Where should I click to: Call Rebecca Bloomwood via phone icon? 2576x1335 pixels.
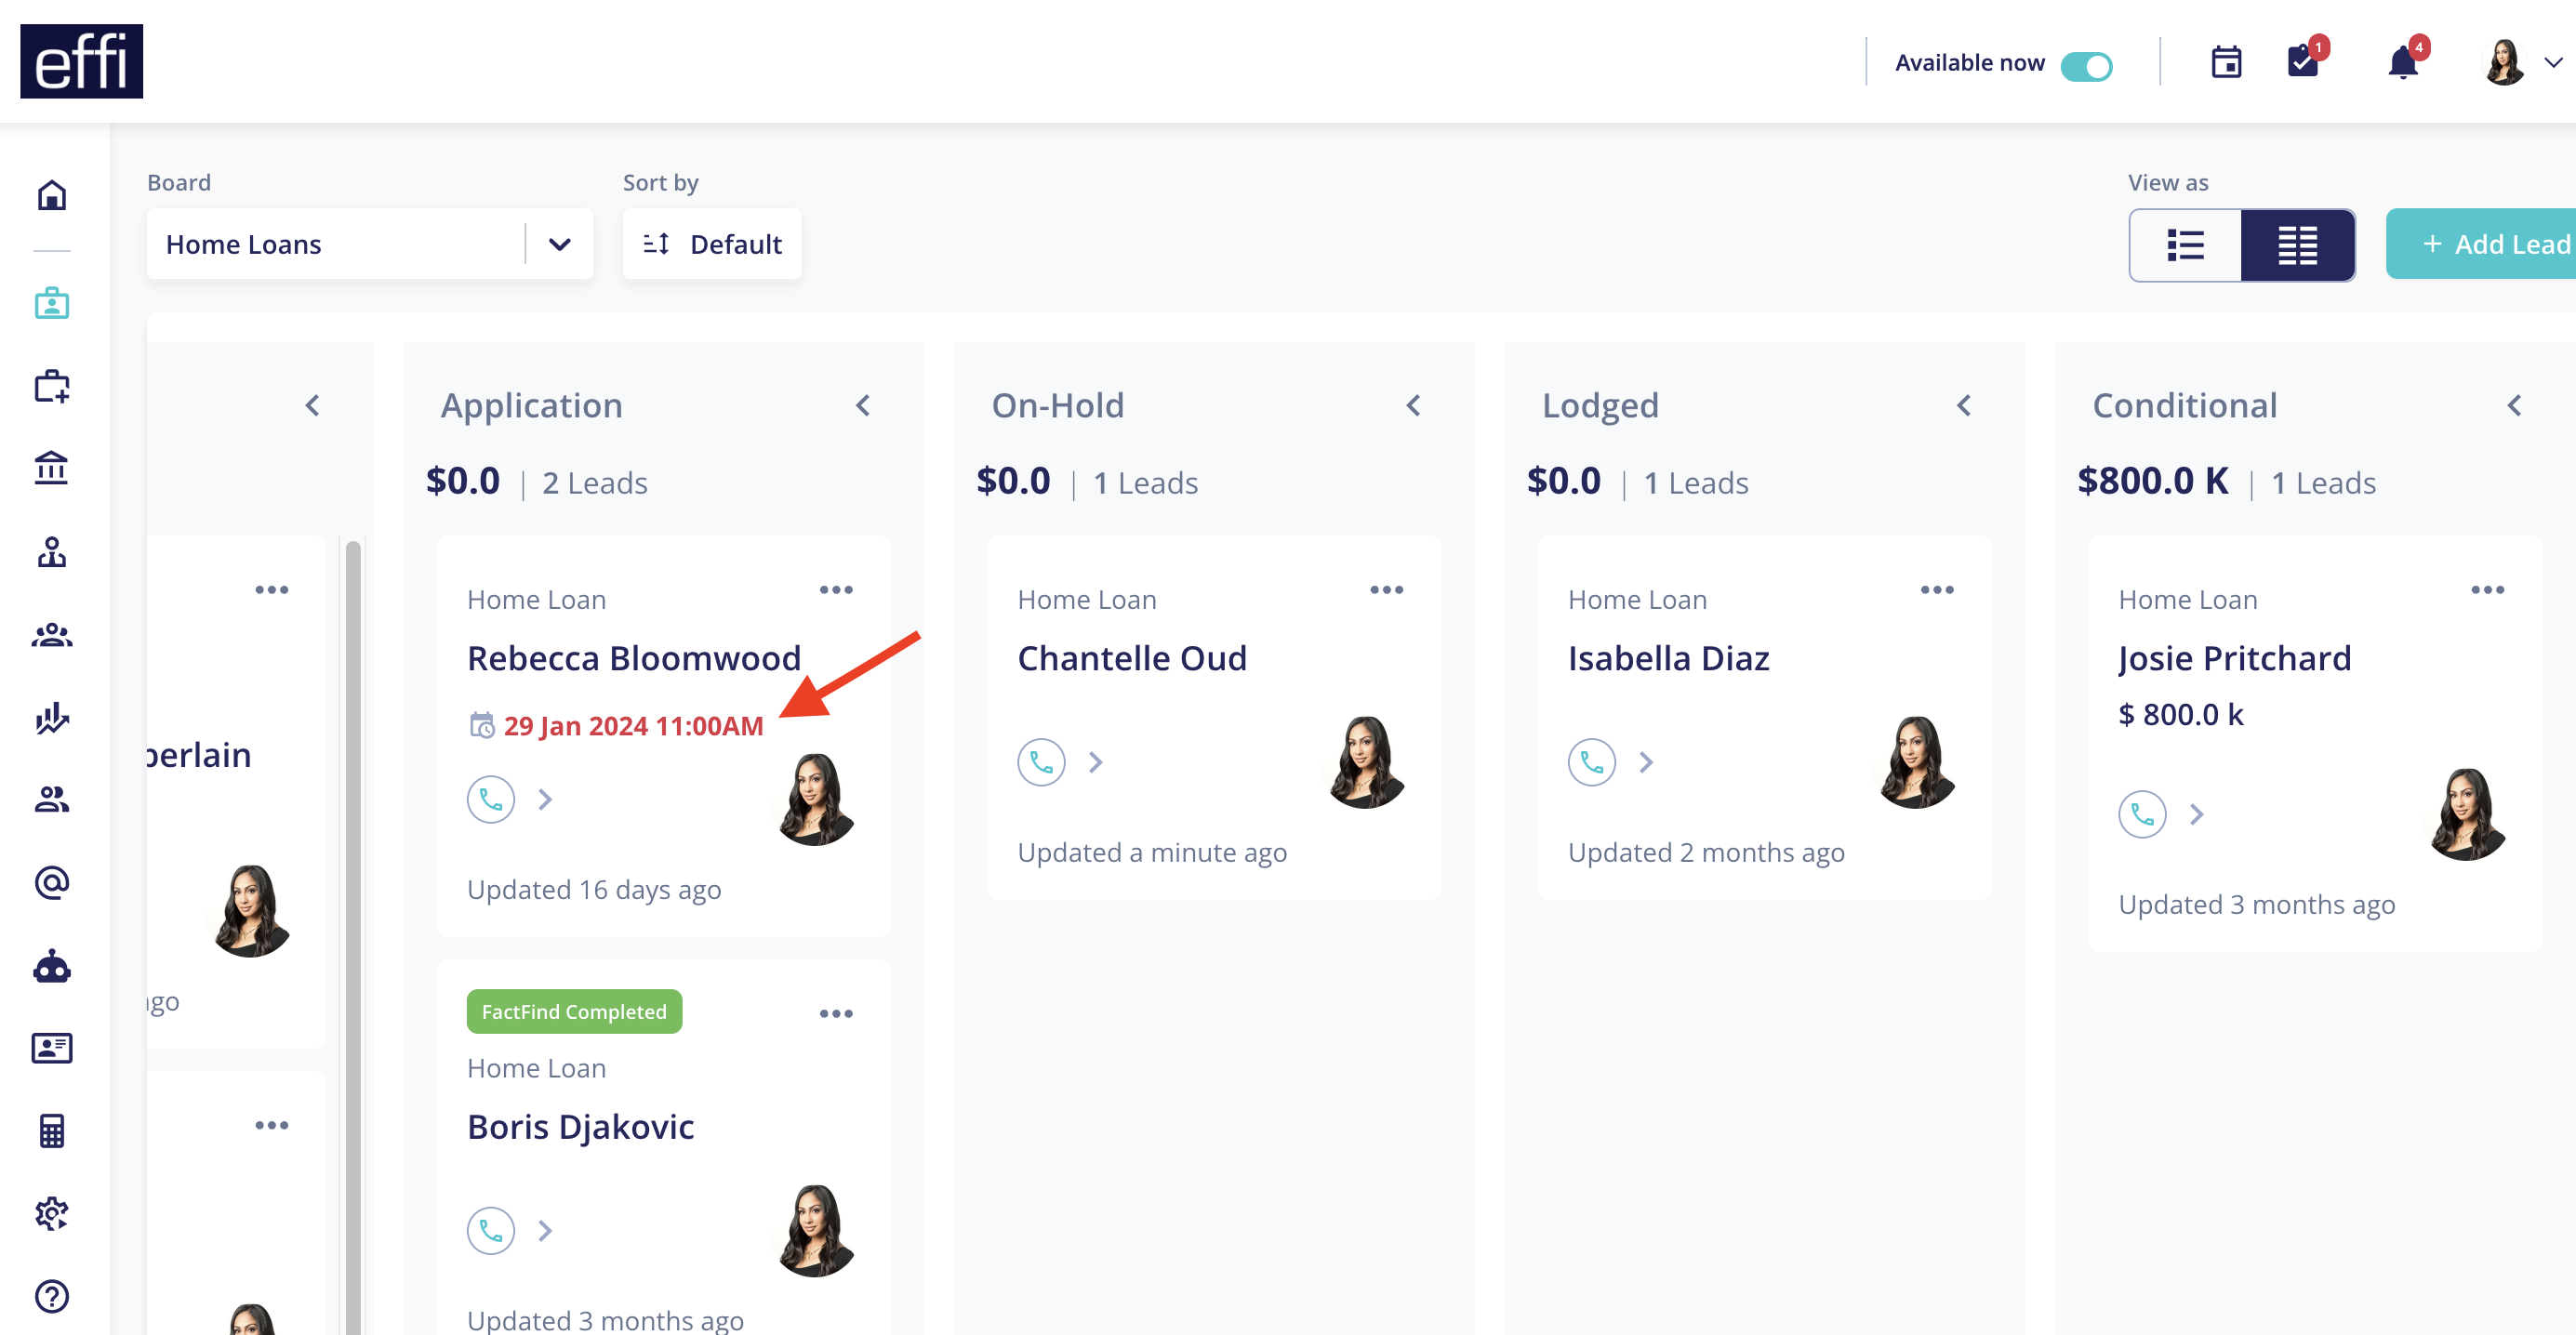click(491, 800)
